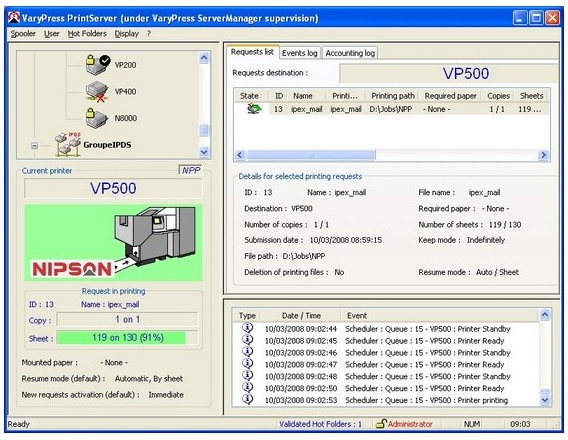The image size is (568, 440).
Task: Click the requests list horizontal scrollbar thumb
Action: point(310,155)
